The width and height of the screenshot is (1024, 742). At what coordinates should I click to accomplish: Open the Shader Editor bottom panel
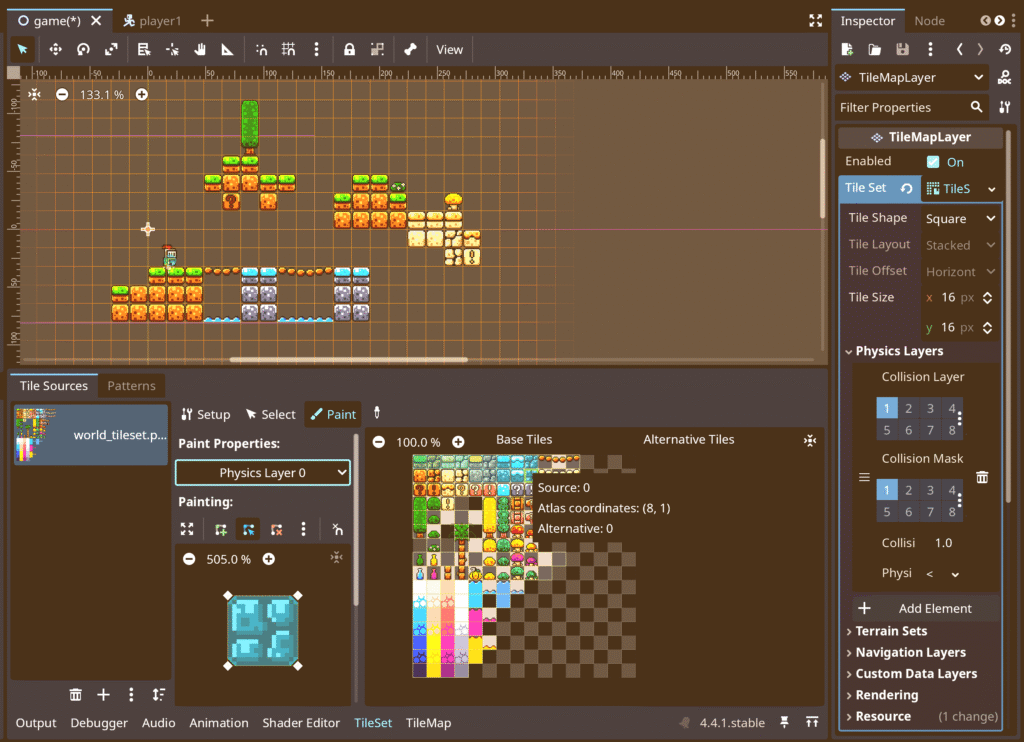301,723
